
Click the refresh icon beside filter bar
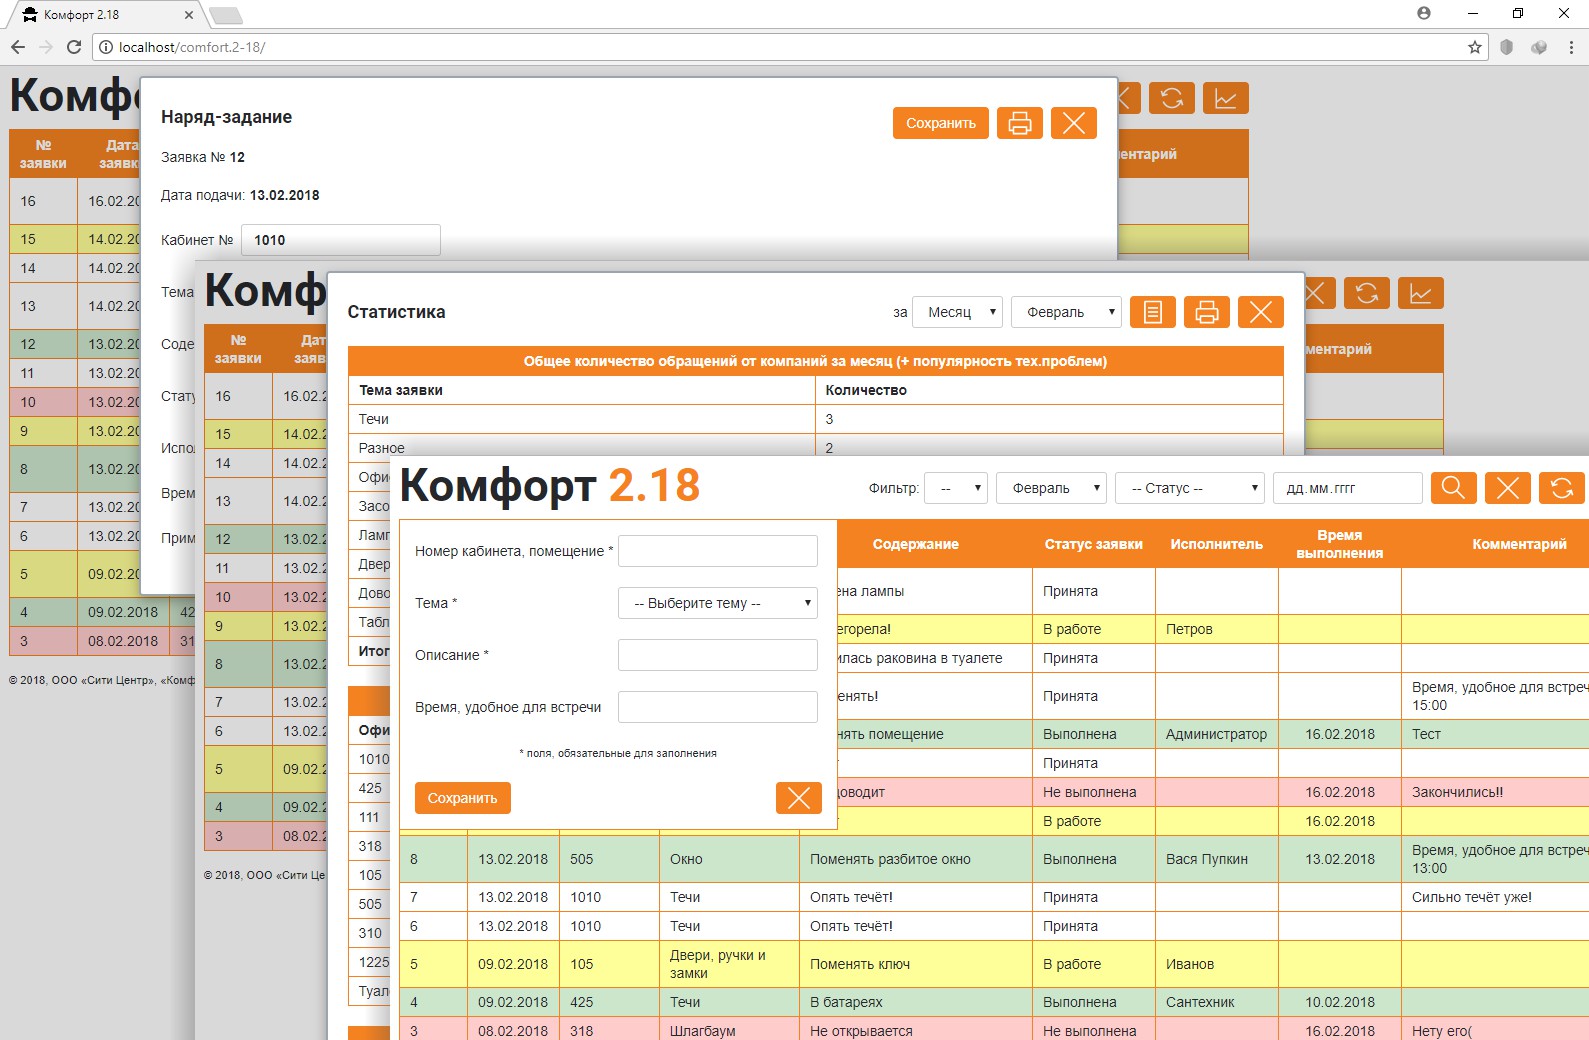pyautogui.click(x=1561, y=488)
